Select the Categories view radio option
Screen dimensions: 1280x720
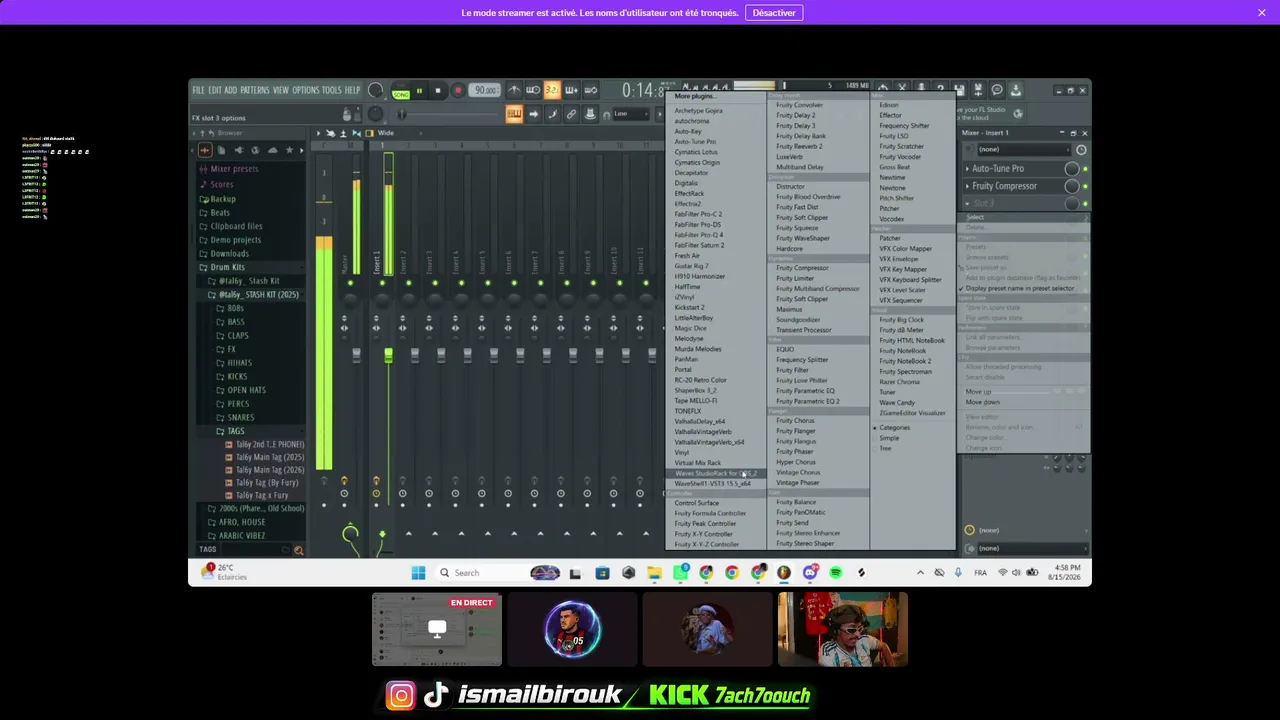tap(894, 428)
